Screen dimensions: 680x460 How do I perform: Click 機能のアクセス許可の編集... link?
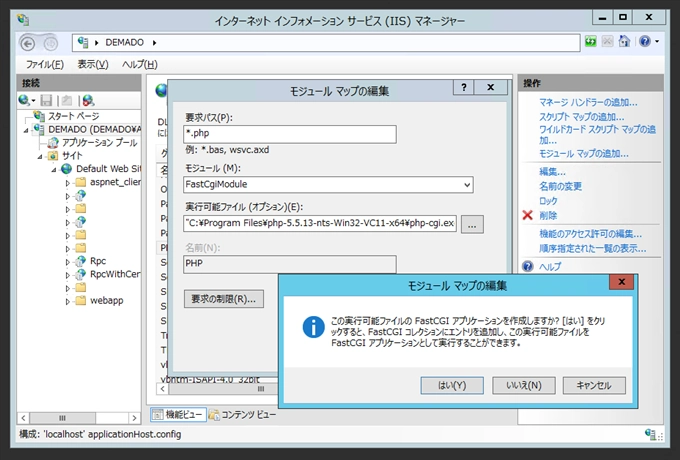click(x=590, y=234)
